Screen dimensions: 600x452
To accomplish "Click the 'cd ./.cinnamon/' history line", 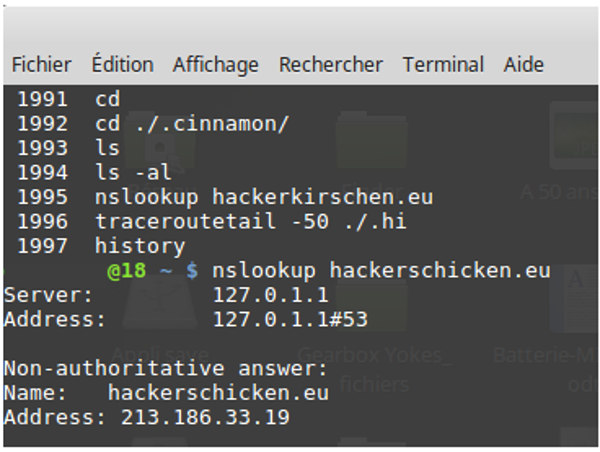I will pyautogui.click(x=153, y=124).
